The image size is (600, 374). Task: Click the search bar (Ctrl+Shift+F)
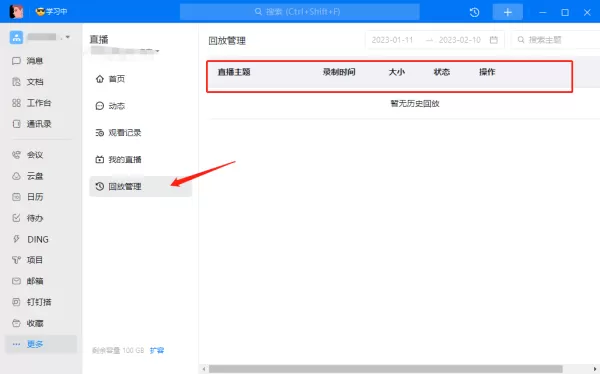300,11
